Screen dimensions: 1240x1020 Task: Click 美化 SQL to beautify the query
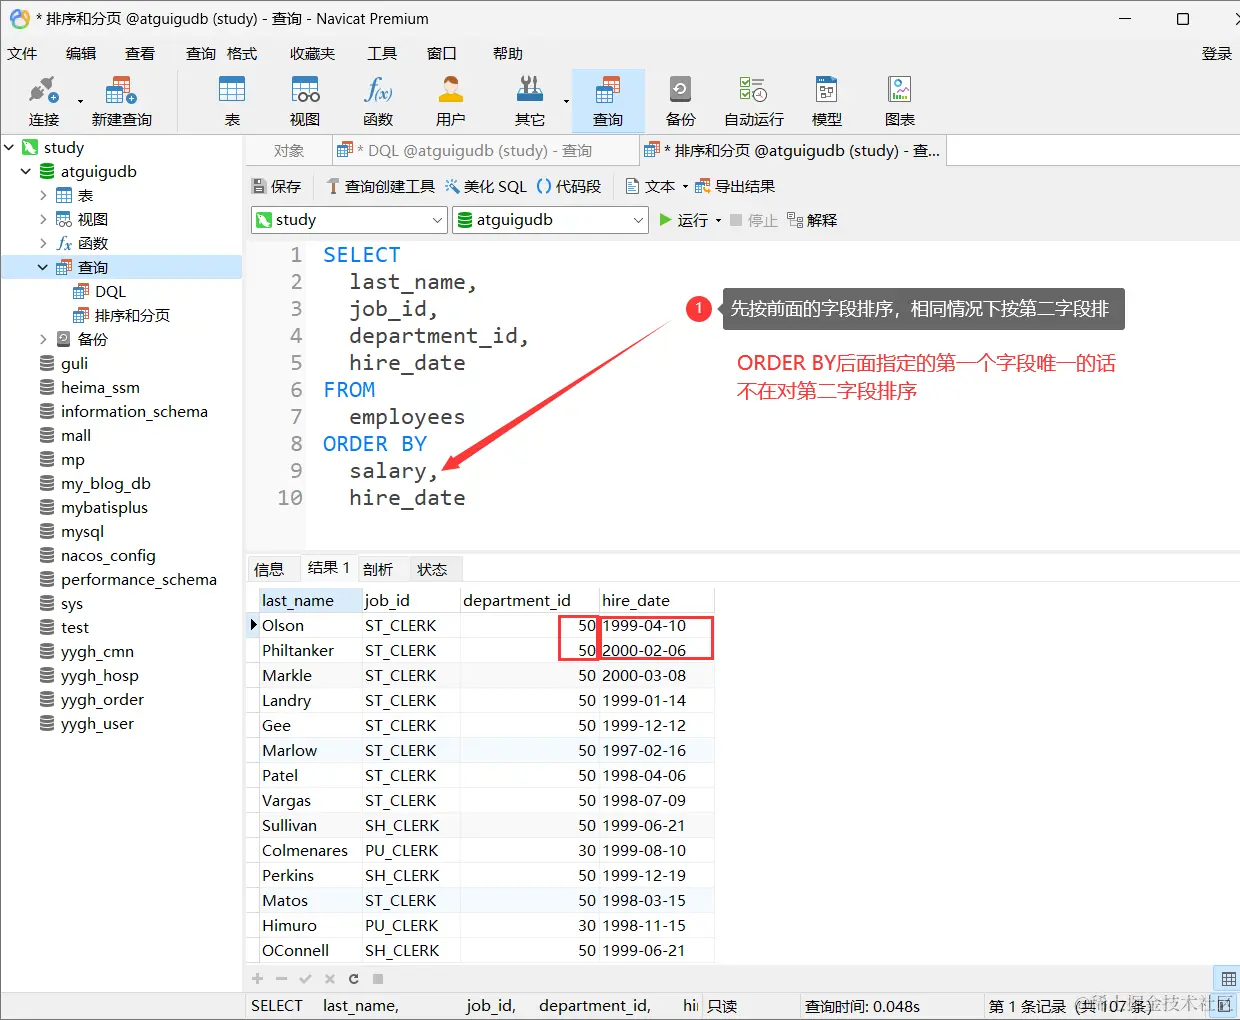[486, 186]
